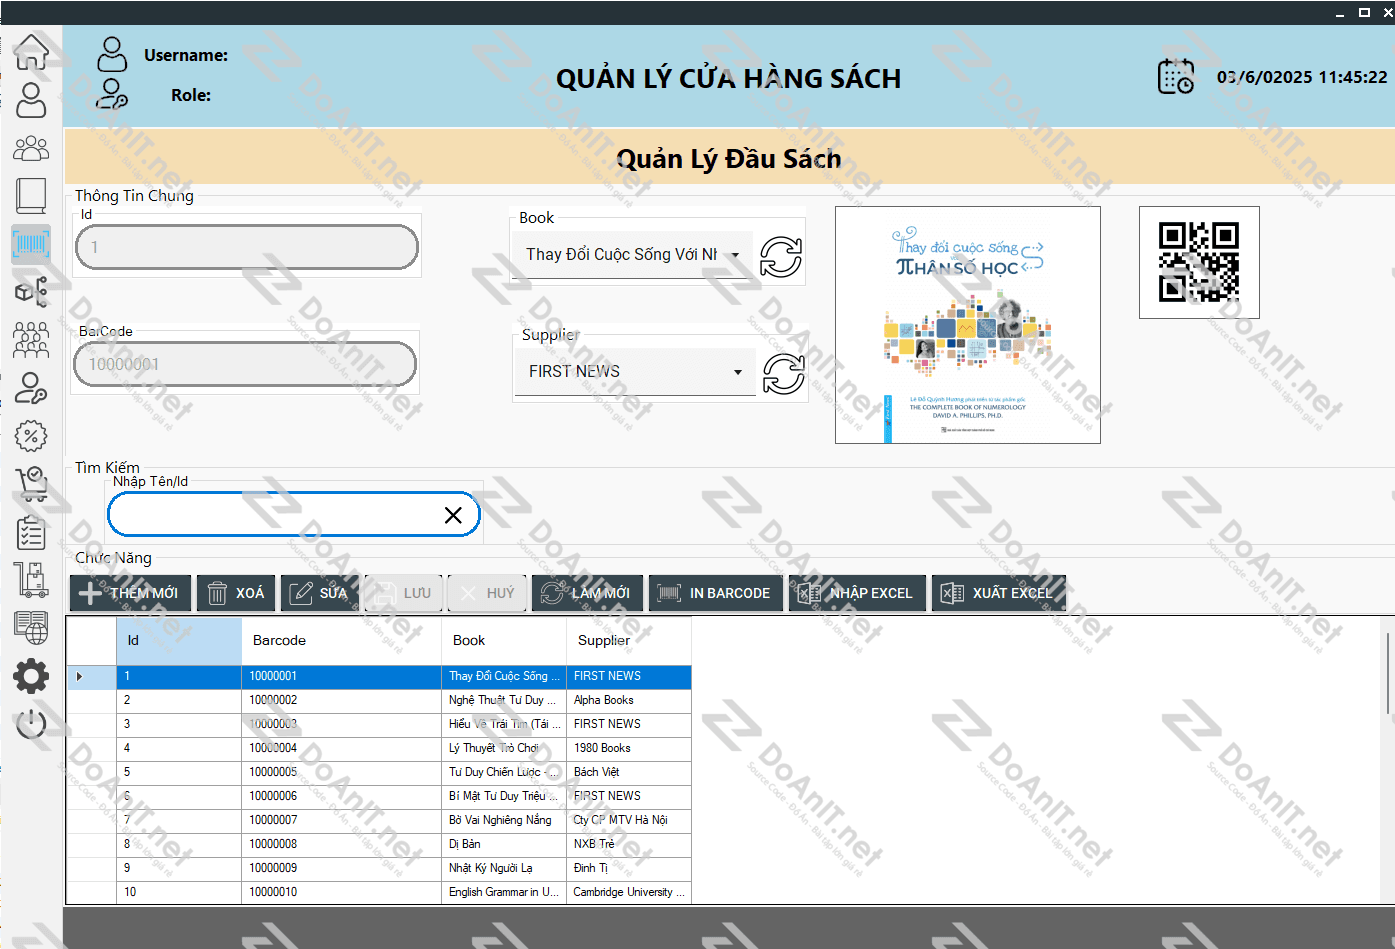Open the discount percent badge icon
Image resolution: width=1395 pixels, height=949 pixels.
tap(31, 436)
